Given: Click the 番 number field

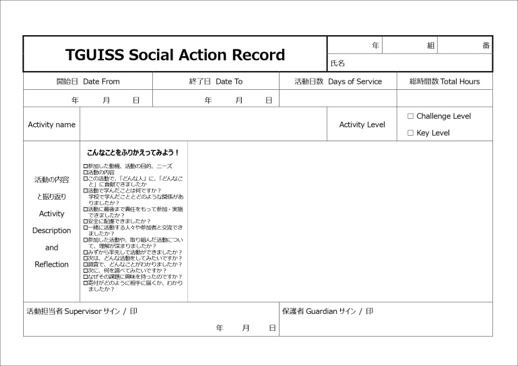Looking at the screenshot, I should point(465,45).
